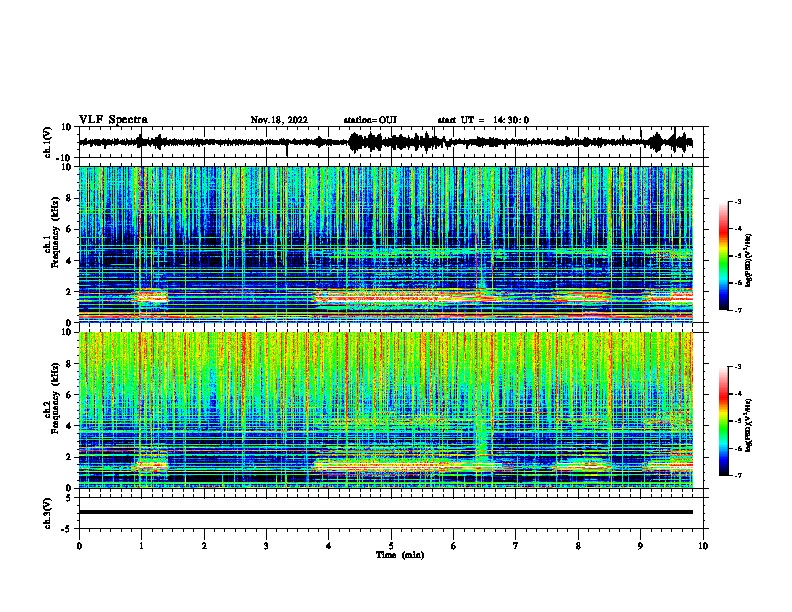792x612 pixels.
Task: Click the ch.3 flat black trace line
Action: pyautogui.click(x=385, y=512)
